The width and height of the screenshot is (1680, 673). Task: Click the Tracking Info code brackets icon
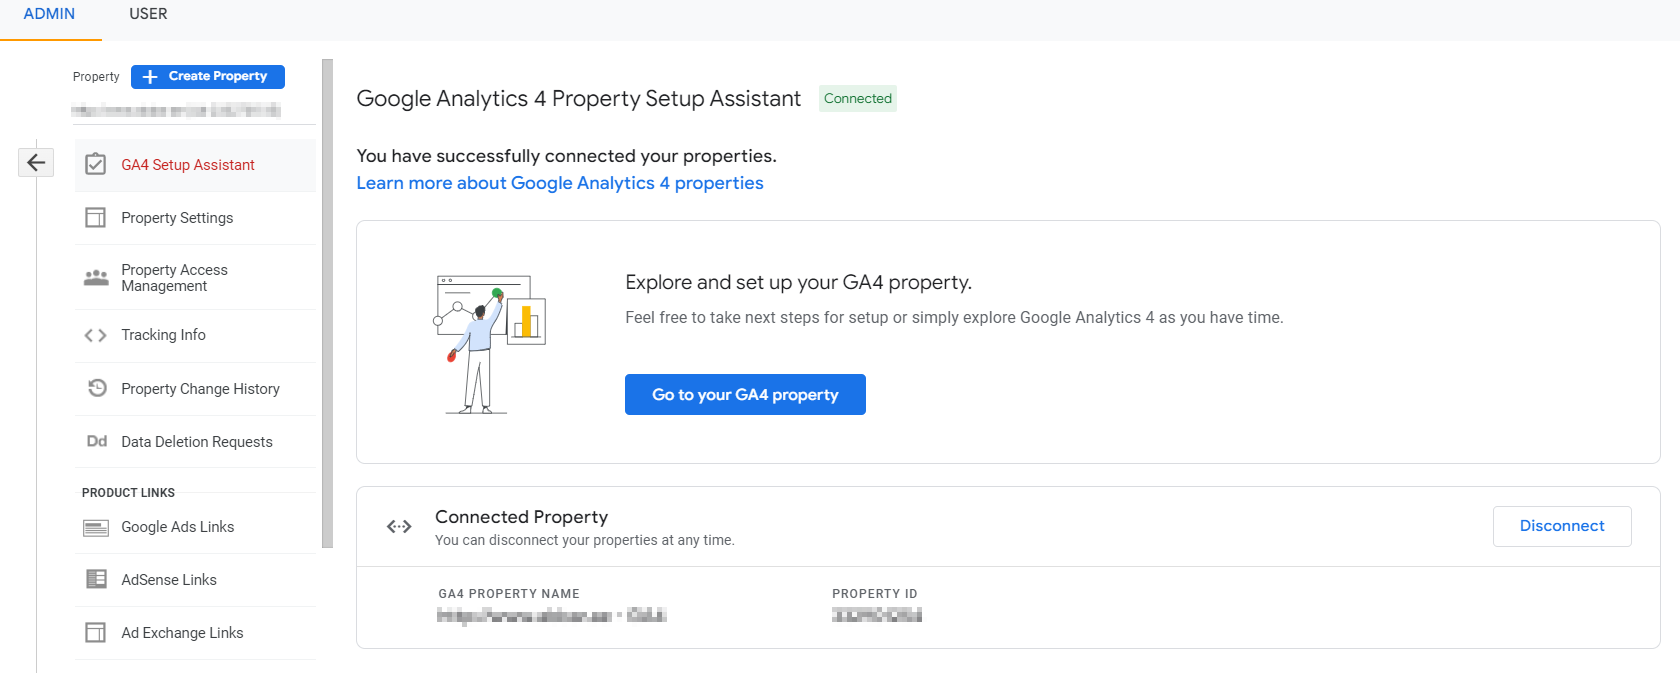pyautogui.click(x=96, y=335)
